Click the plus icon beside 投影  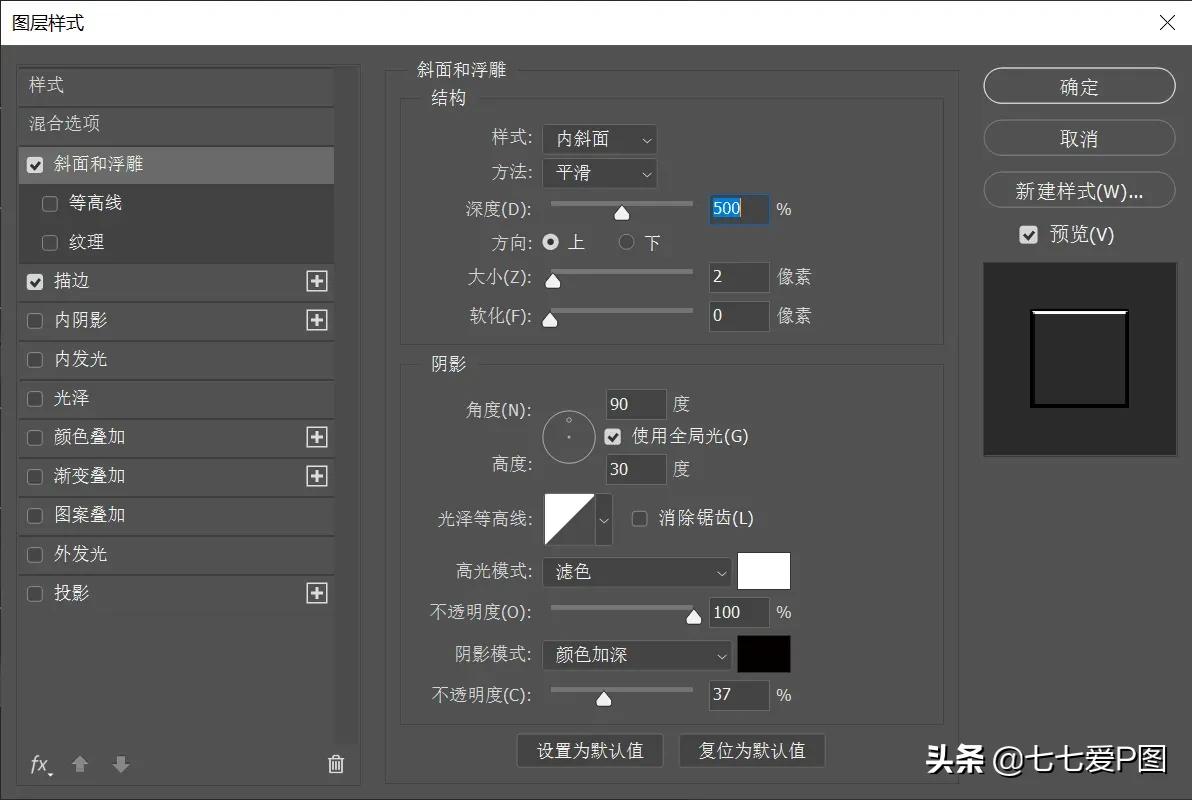point(317,593)
